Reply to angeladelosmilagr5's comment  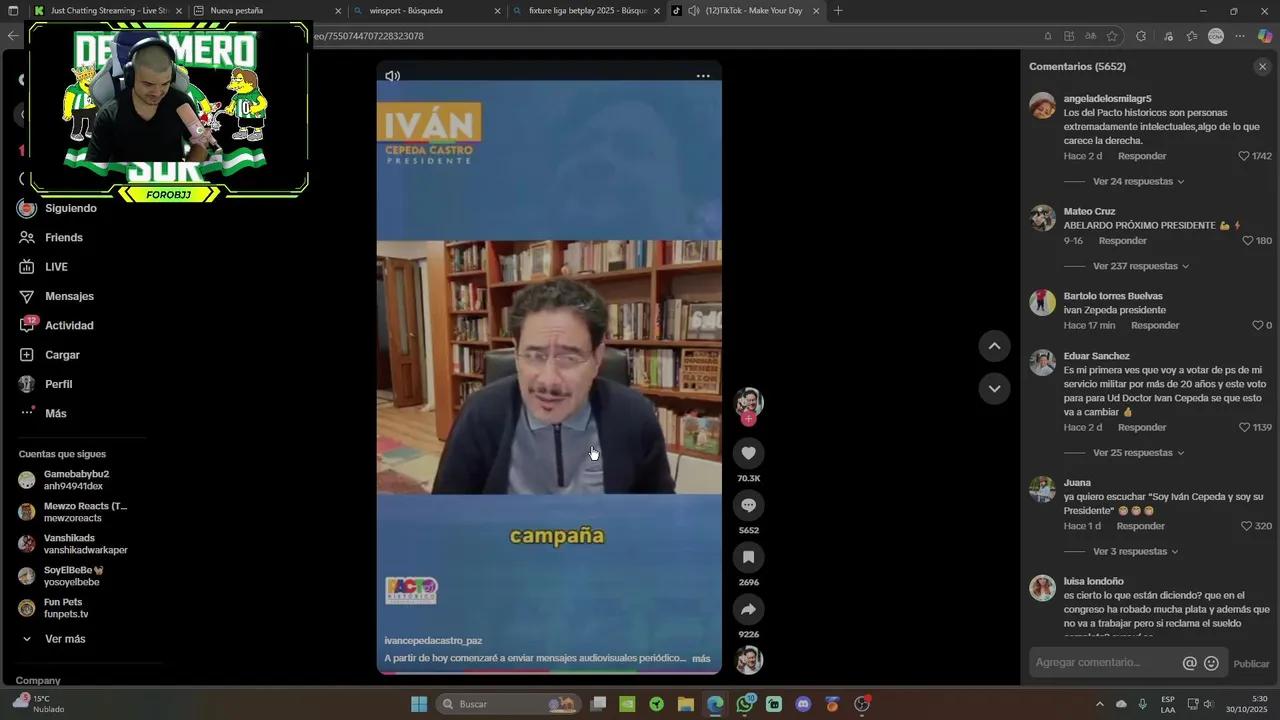coord(1142,156)
